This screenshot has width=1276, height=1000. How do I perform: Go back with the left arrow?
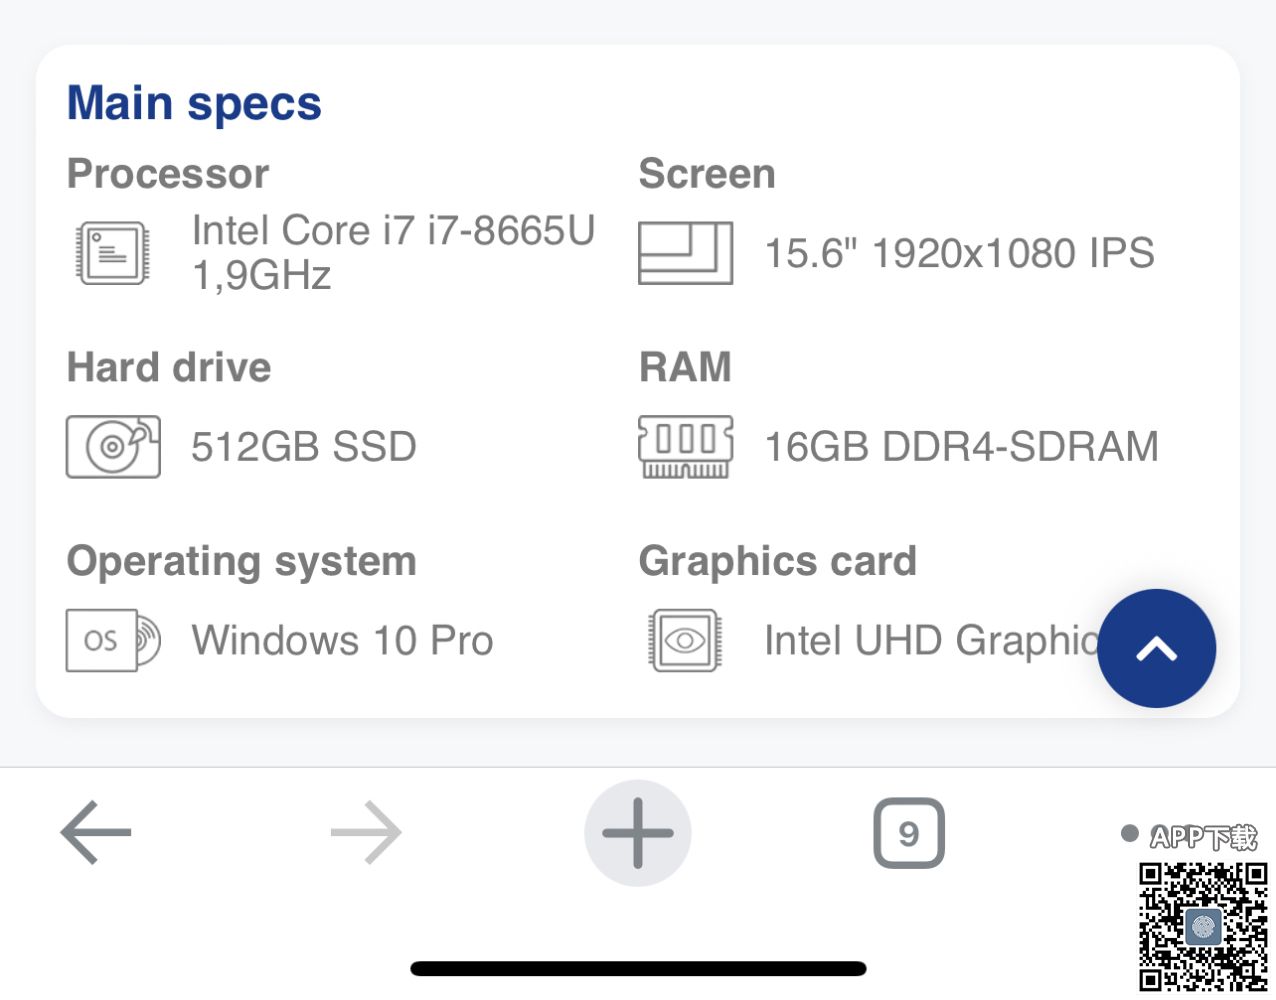pyautogui.click(x=96, y=832)
